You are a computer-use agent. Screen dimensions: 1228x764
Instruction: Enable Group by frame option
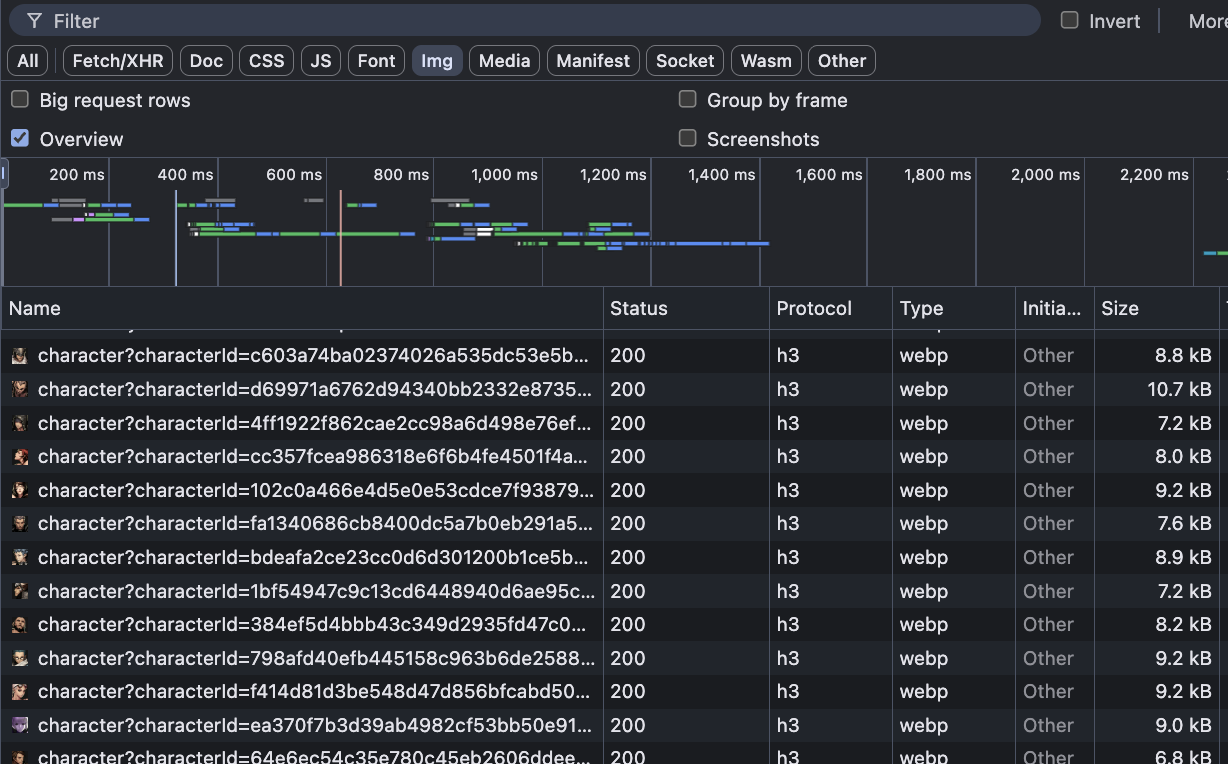point(687,99)
